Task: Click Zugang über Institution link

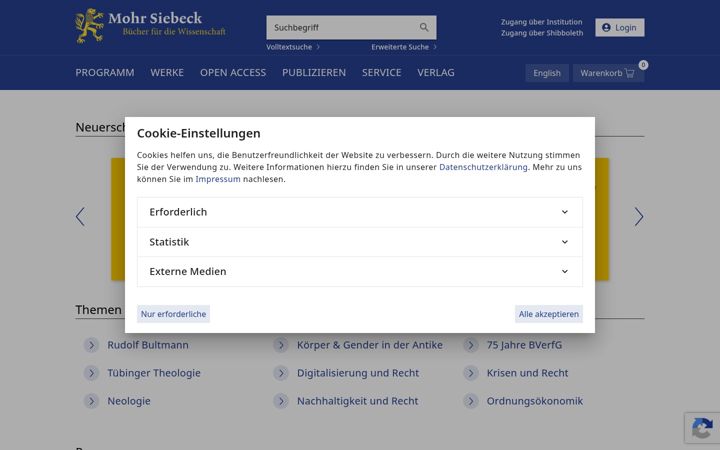Action: pyautogui.click(x=541, y=22)
